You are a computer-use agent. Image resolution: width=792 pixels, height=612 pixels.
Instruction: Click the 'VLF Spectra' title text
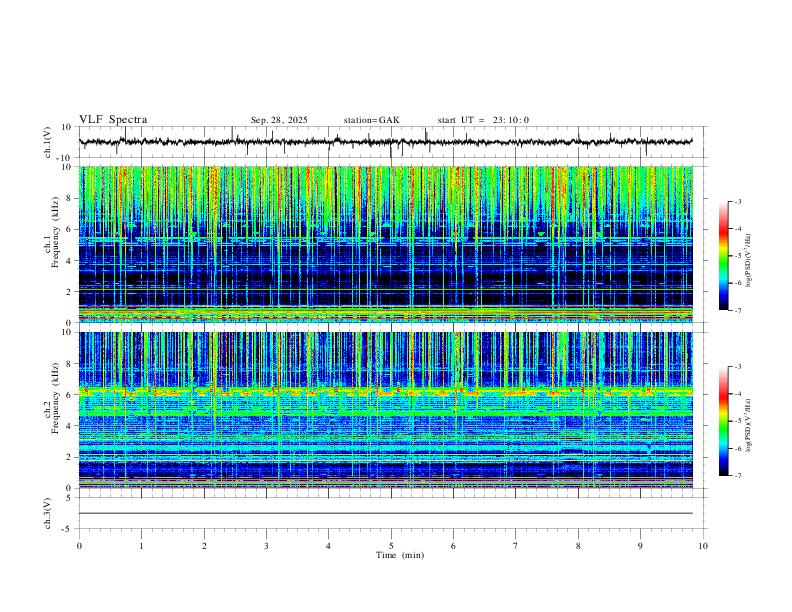(x=113, y=120)
